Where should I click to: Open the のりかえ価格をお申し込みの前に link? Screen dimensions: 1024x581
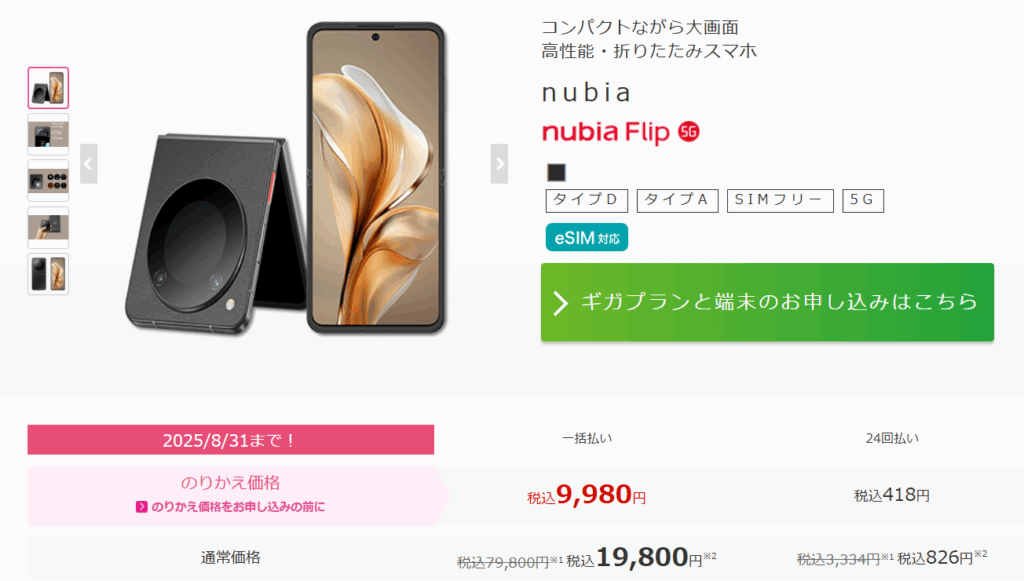(x=238, y=507)
